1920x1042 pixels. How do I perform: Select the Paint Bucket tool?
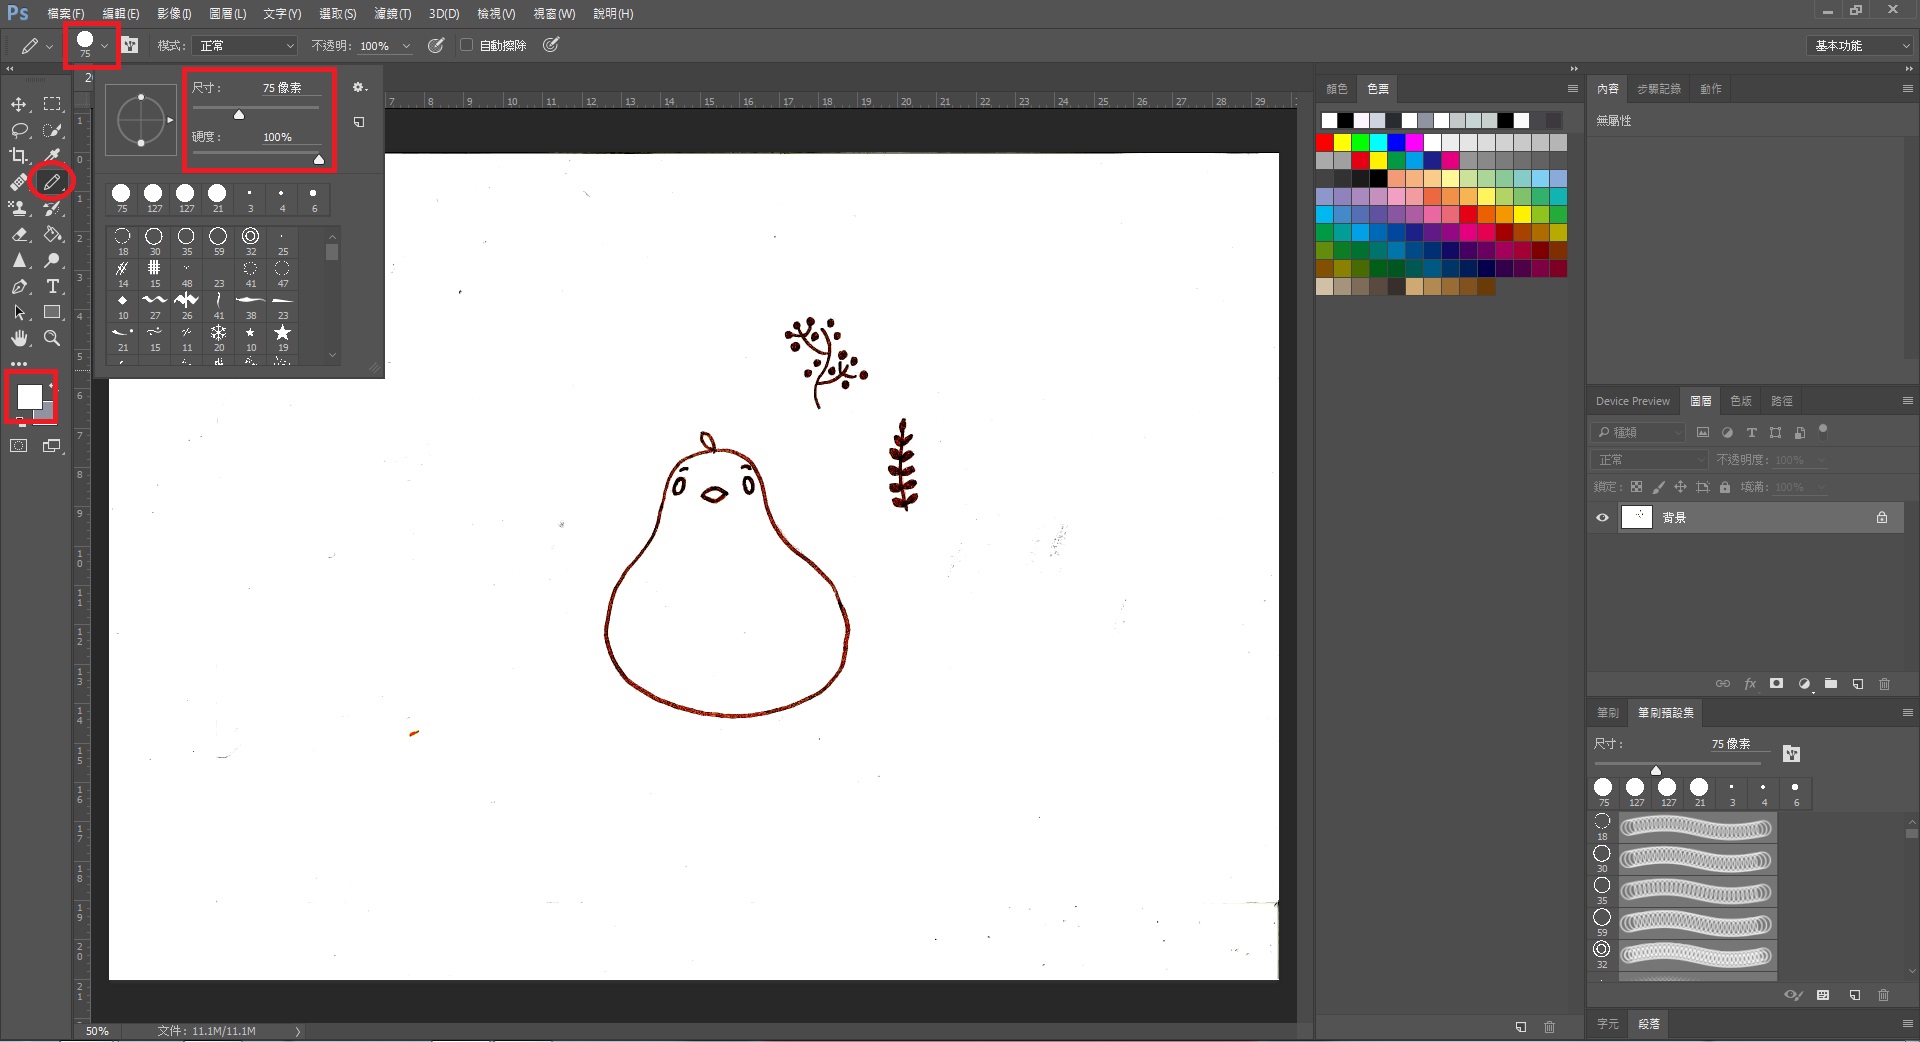pyautogui.click(x=53, y=234)
